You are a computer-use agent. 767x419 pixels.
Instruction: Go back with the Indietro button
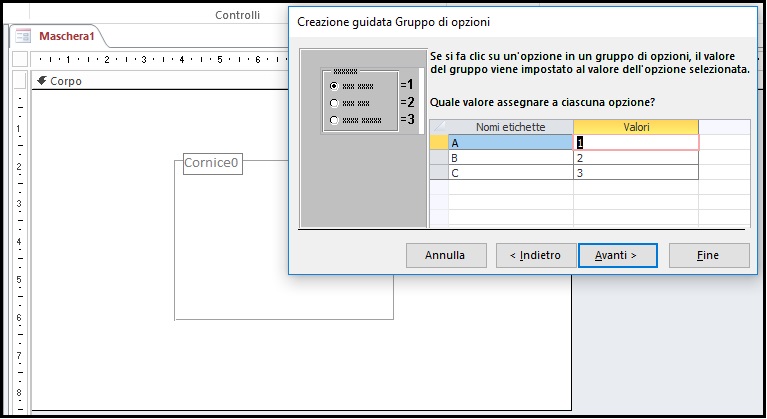(x=536, y=255)
